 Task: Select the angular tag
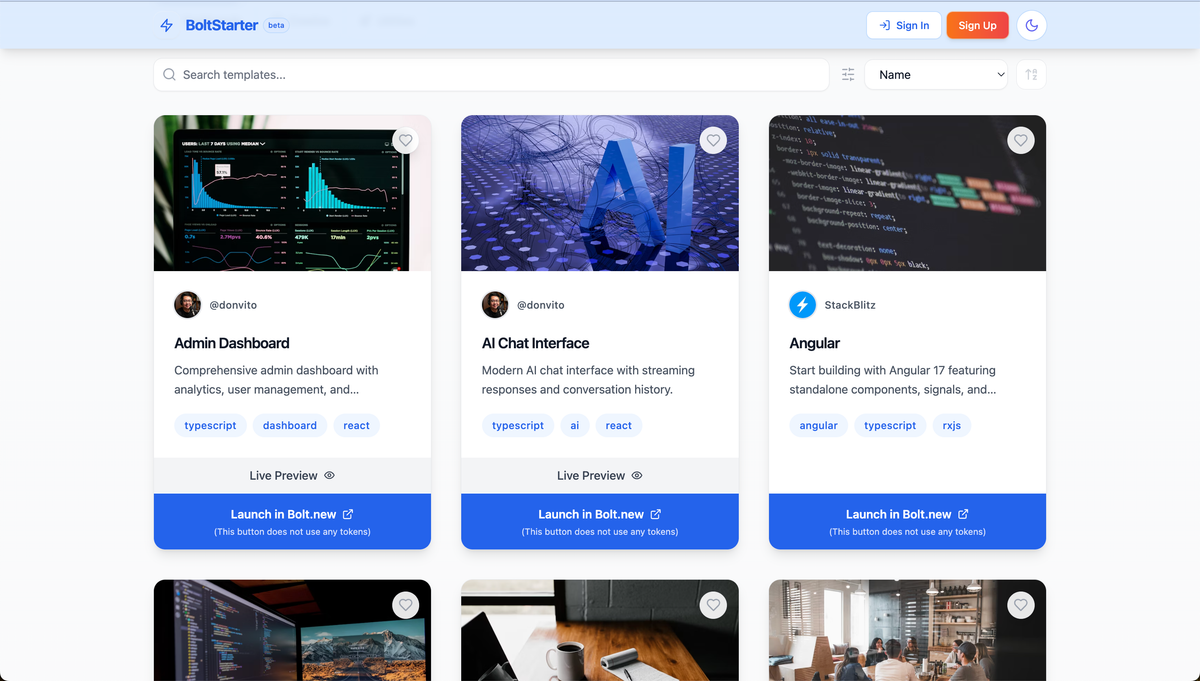tap(818, 425)
